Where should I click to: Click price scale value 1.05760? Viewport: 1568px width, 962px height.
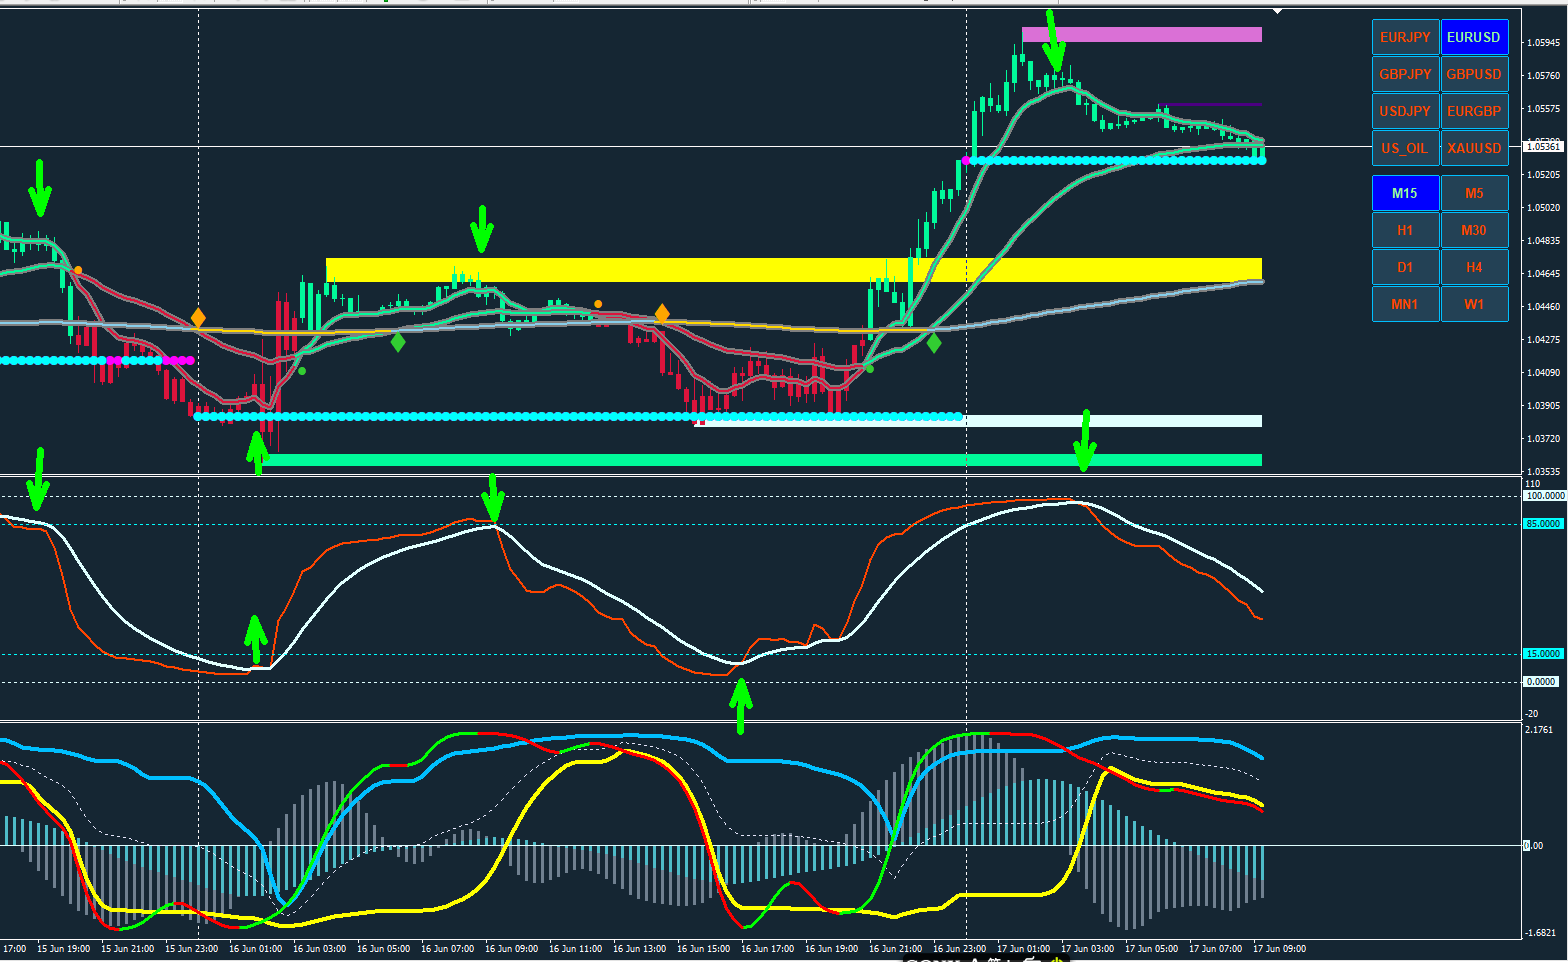click(x=1544, y=76)
